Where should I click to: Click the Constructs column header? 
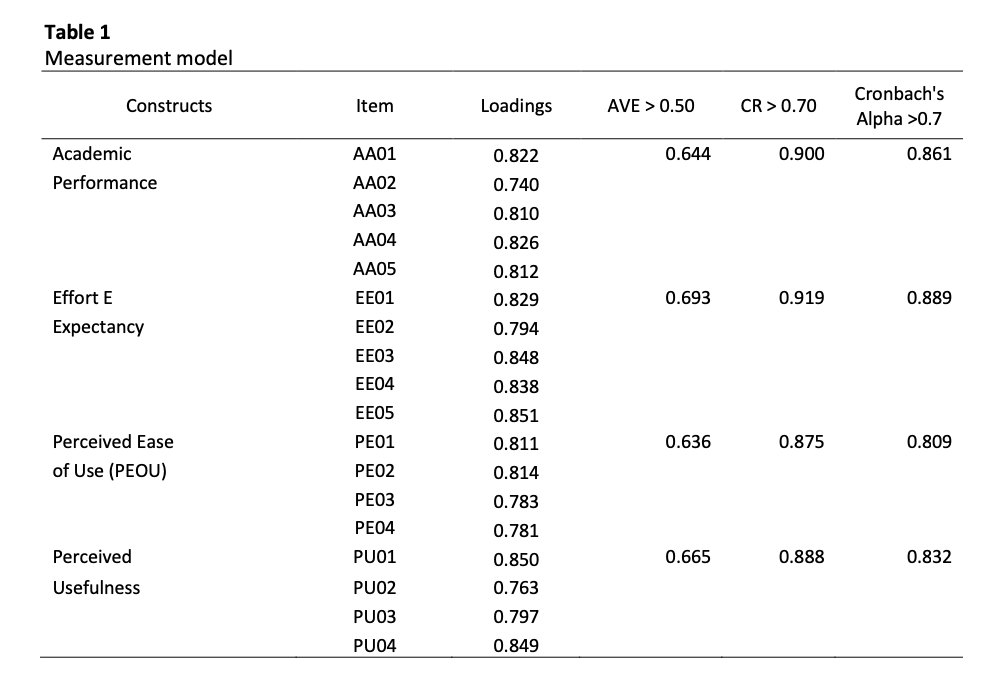pos(169,105)
